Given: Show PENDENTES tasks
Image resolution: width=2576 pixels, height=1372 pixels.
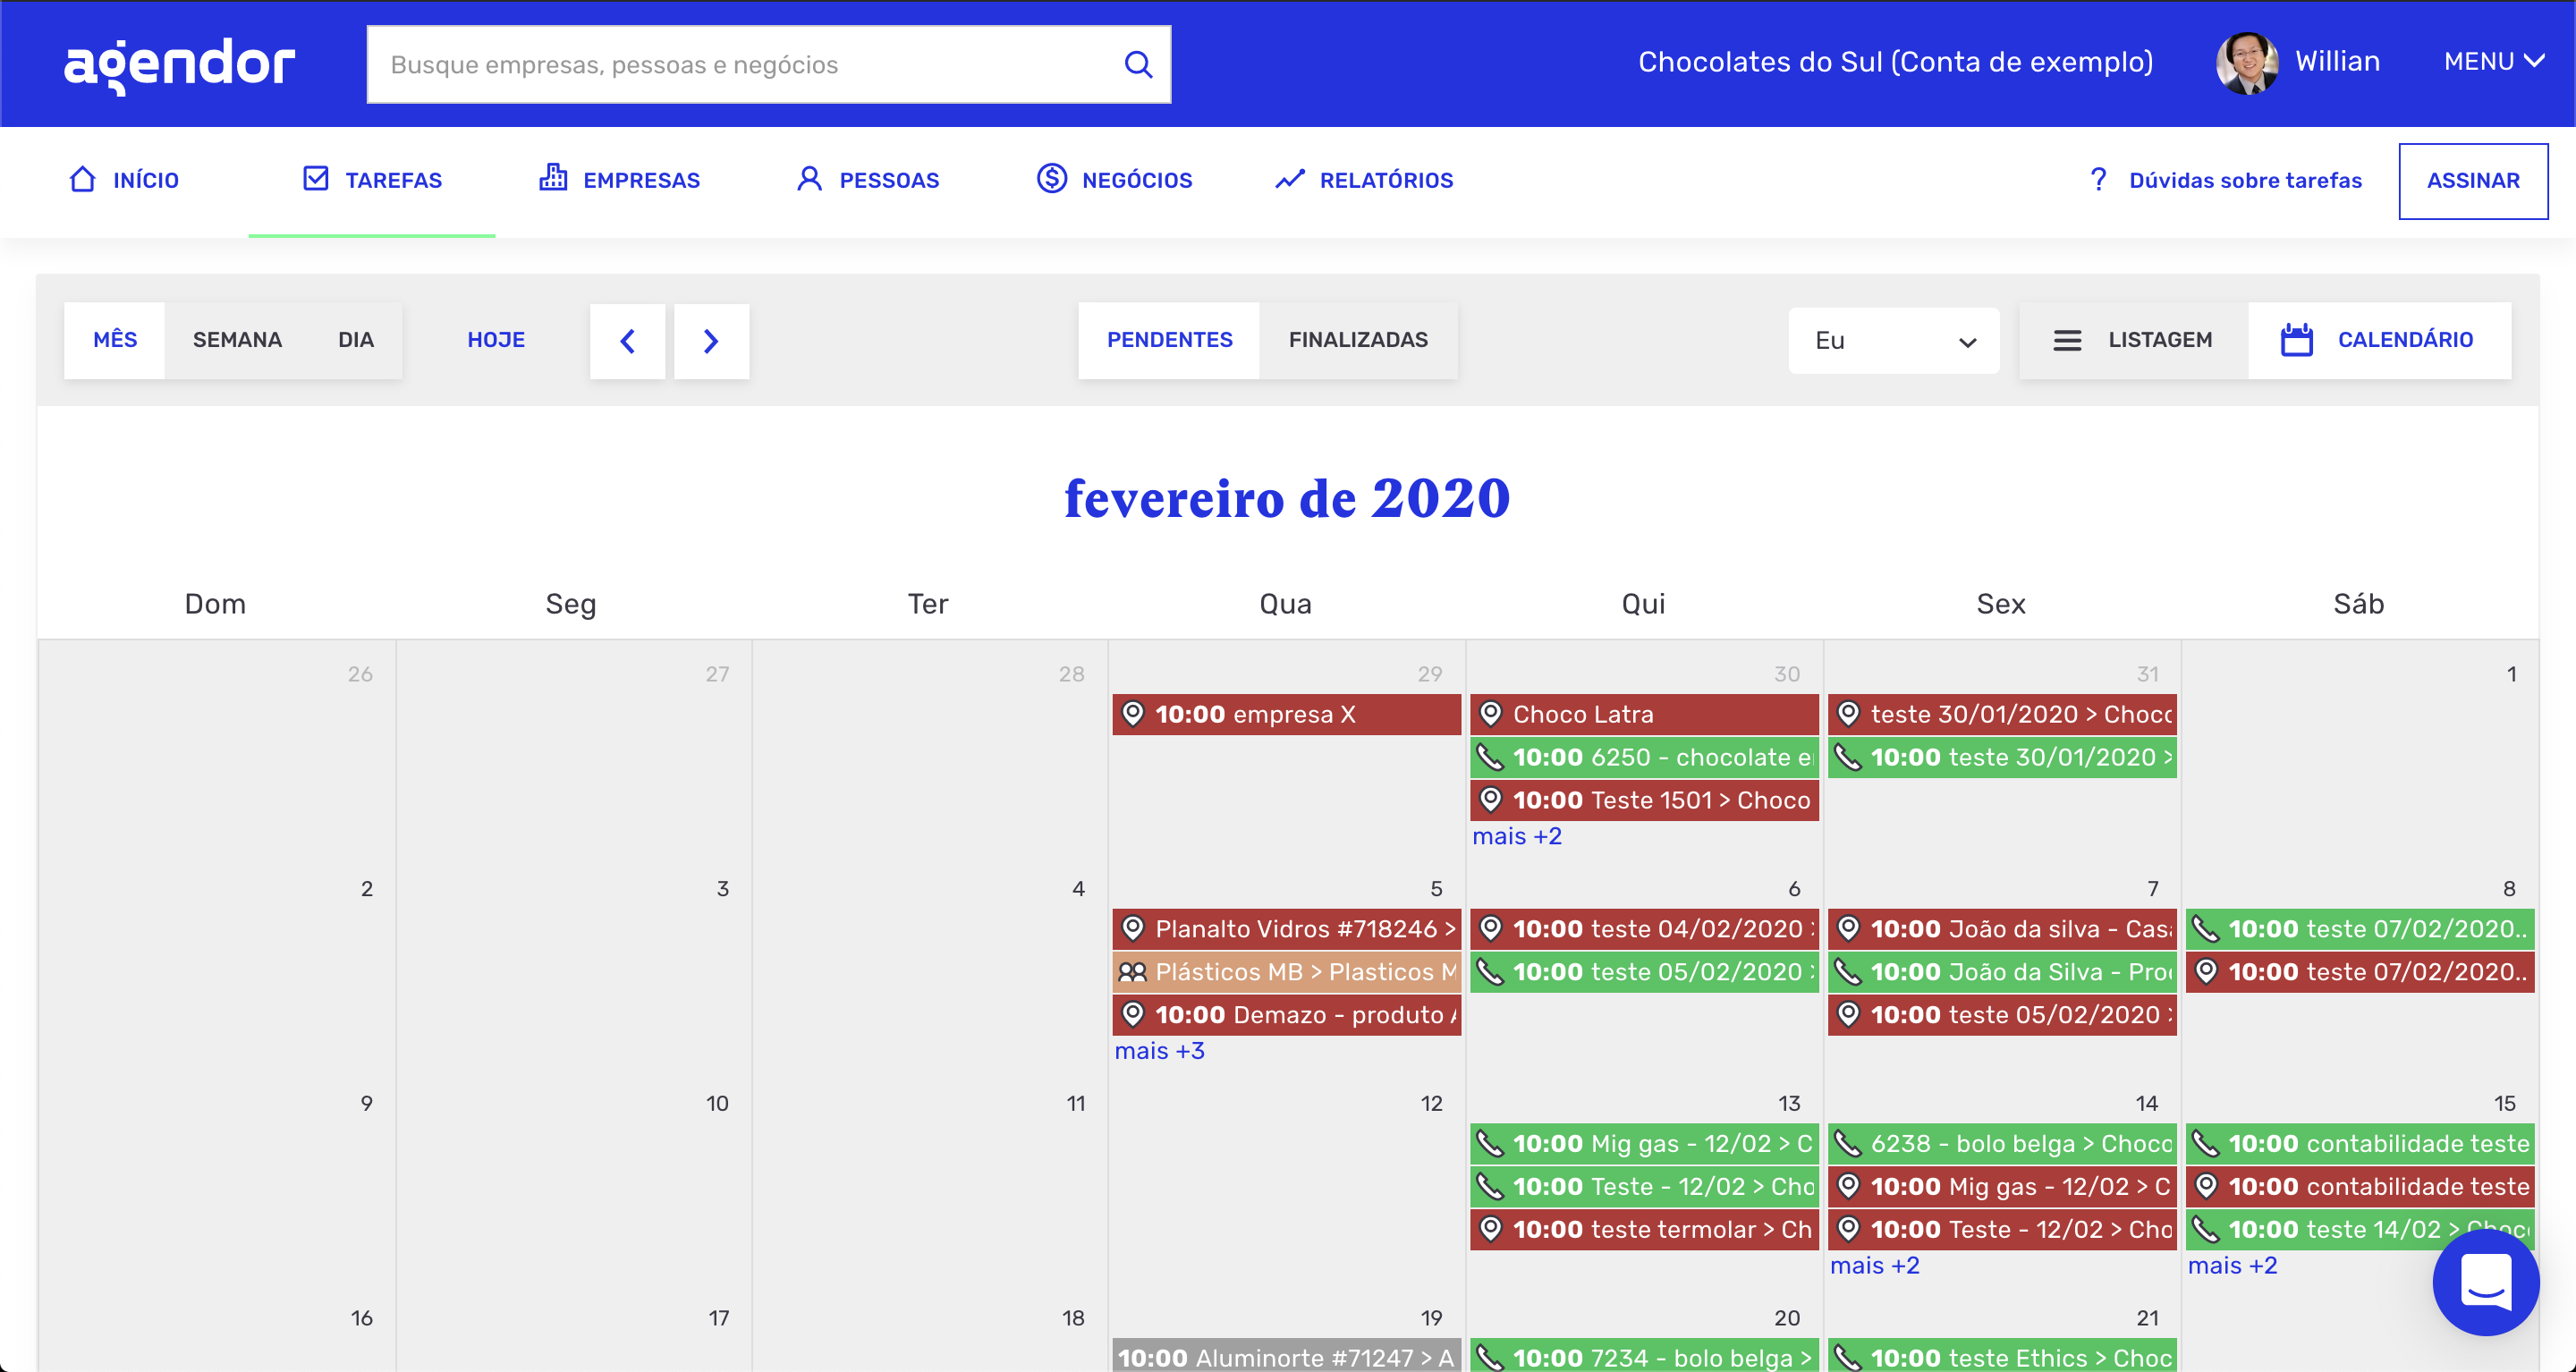Looking at the screenshot, I should coord(1169,340).
